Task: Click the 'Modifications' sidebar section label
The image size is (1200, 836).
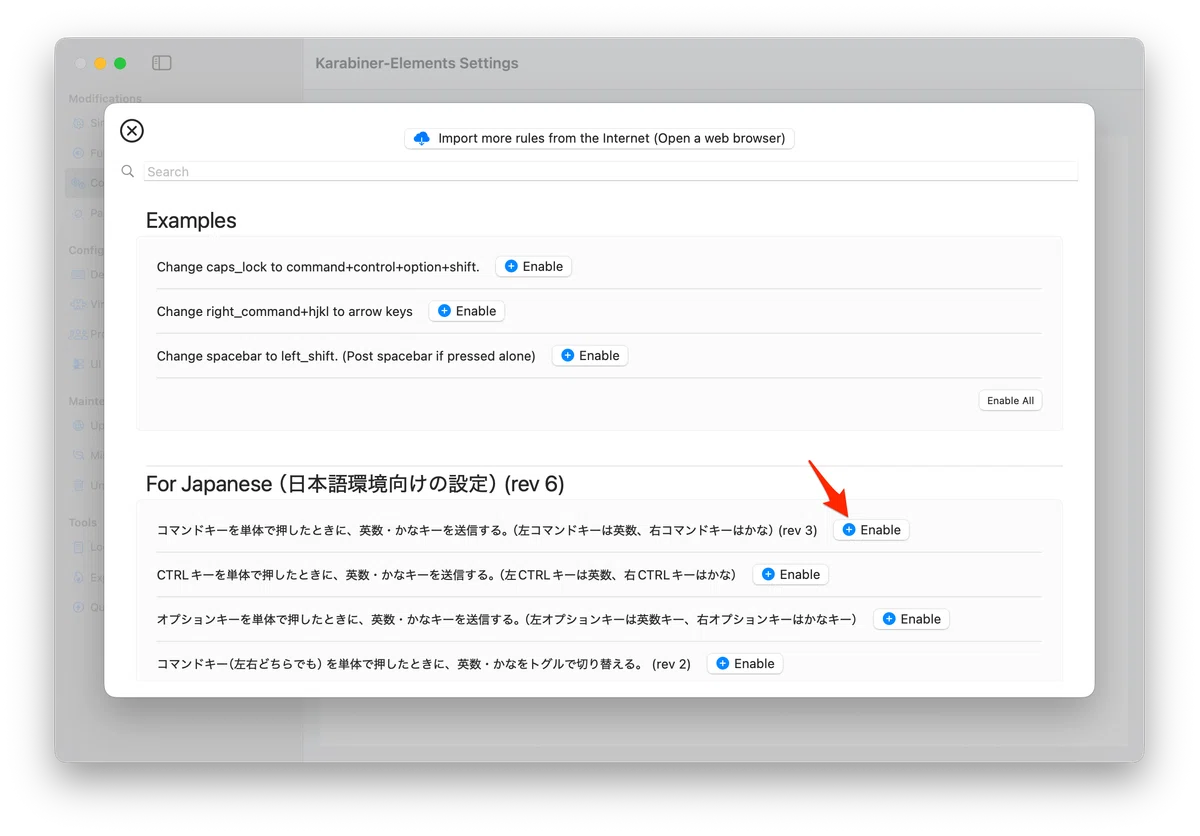Action: [105, 99]
